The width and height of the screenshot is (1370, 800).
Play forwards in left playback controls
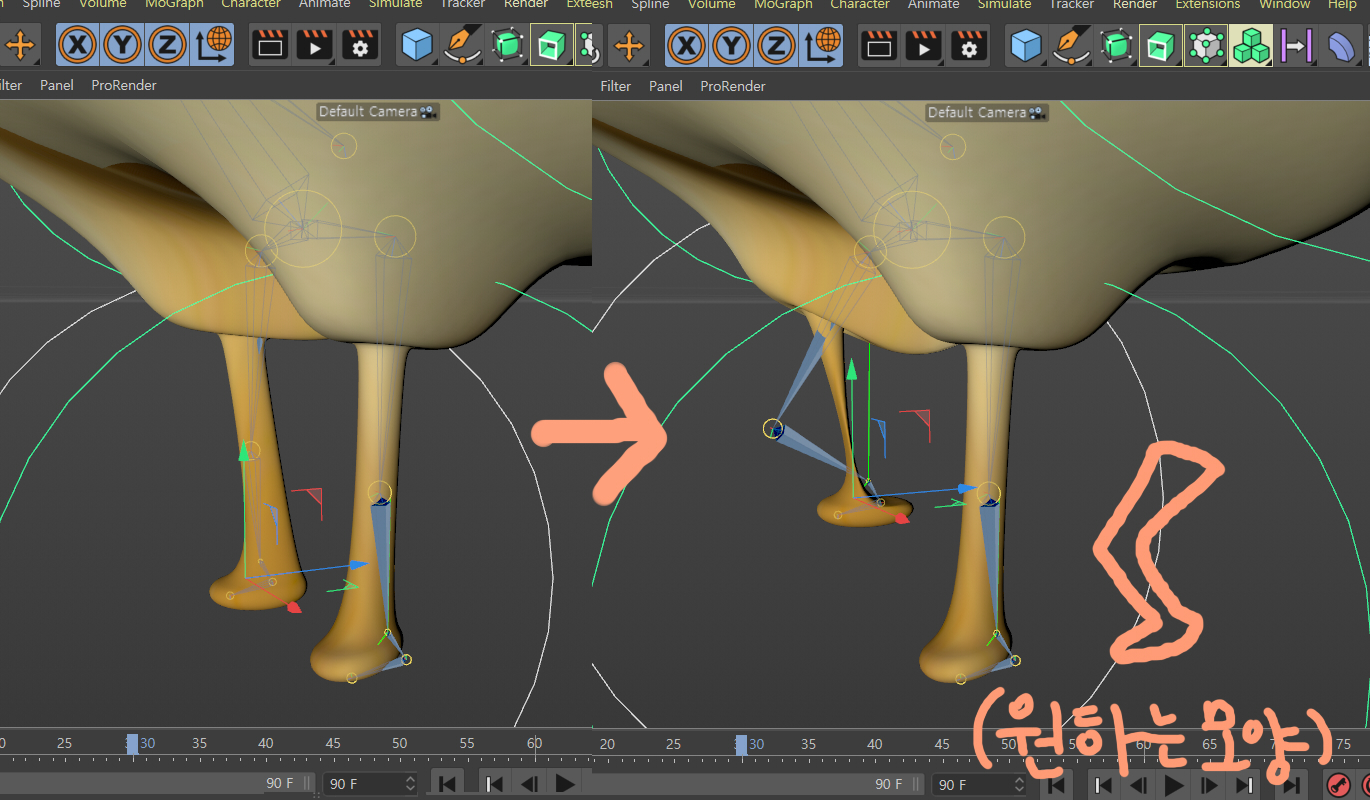[x=565, y=784]
